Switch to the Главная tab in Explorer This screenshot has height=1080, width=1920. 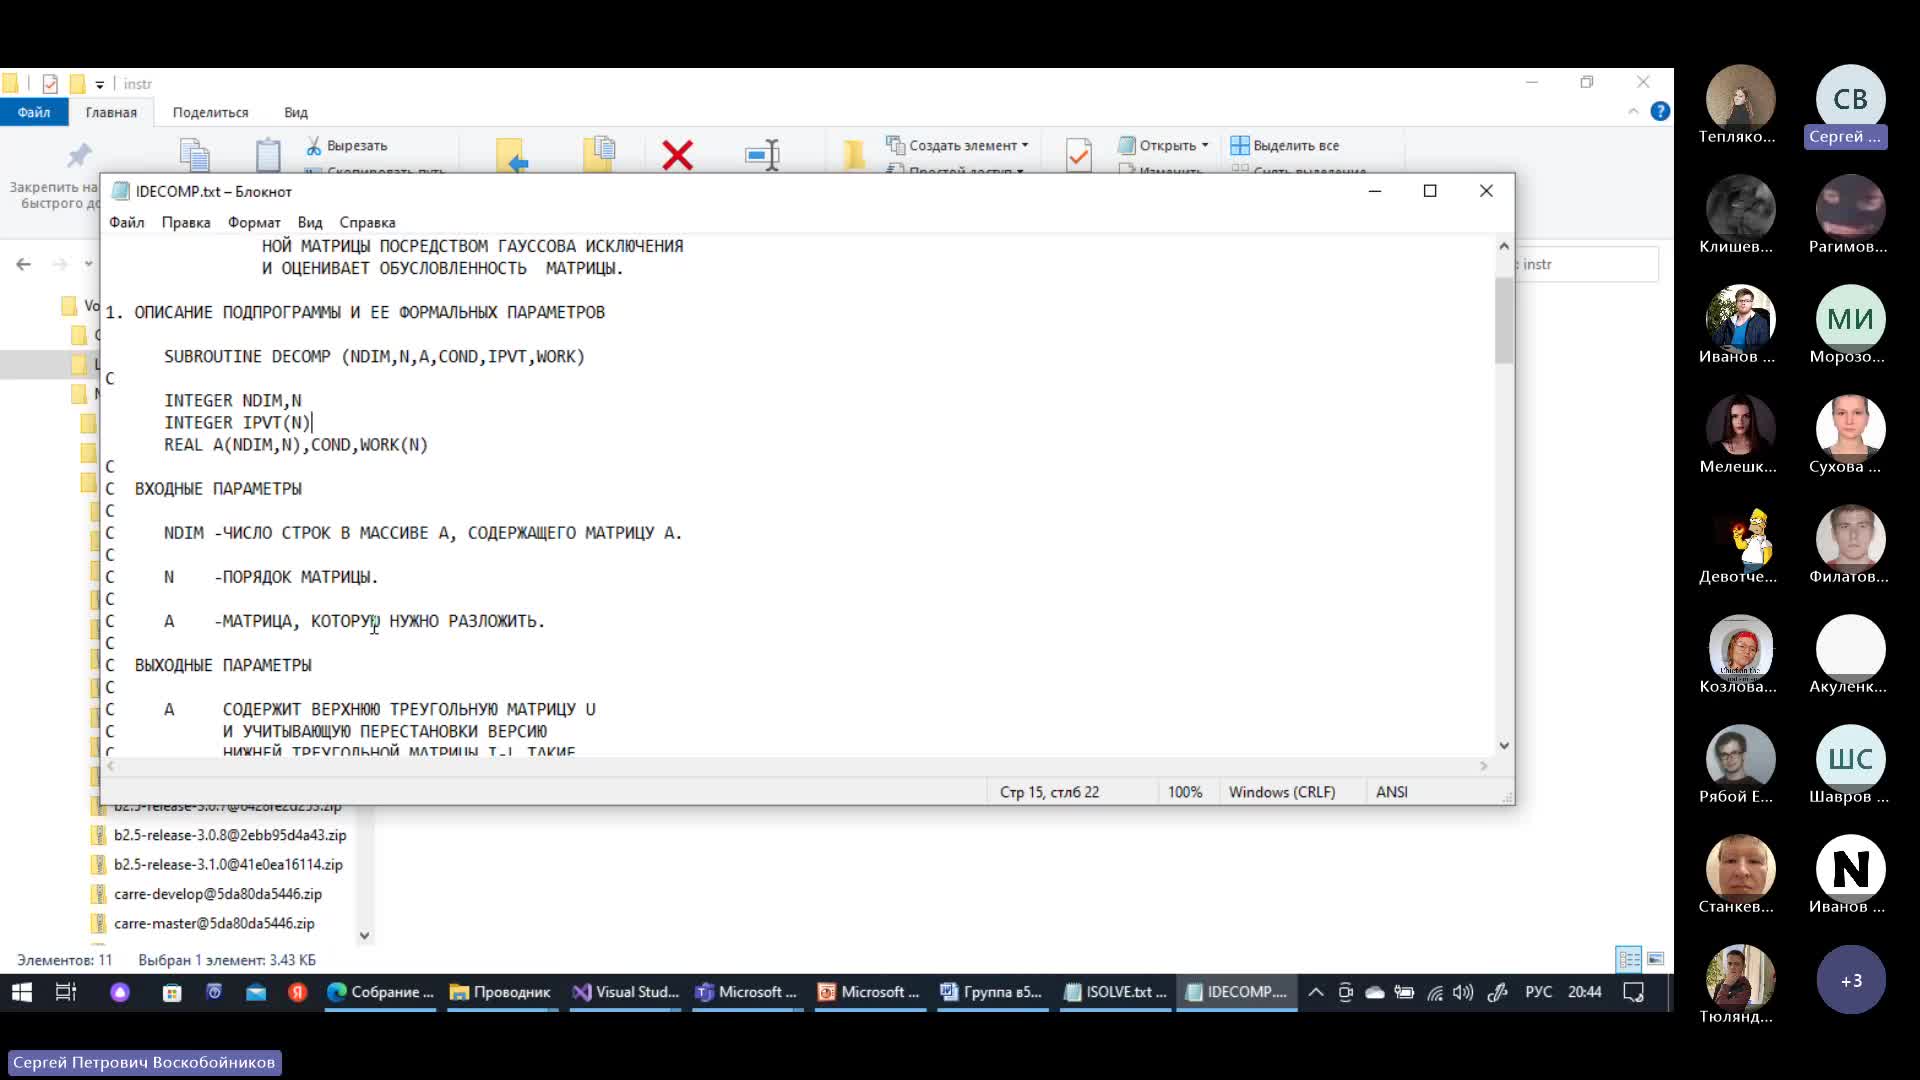click(111, 112)
